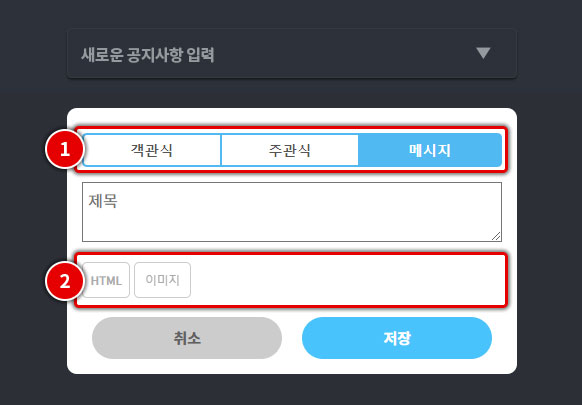Select the 주관식 question type tab
The height and width of the screenshot is (405, 582).
pos(290,150)
